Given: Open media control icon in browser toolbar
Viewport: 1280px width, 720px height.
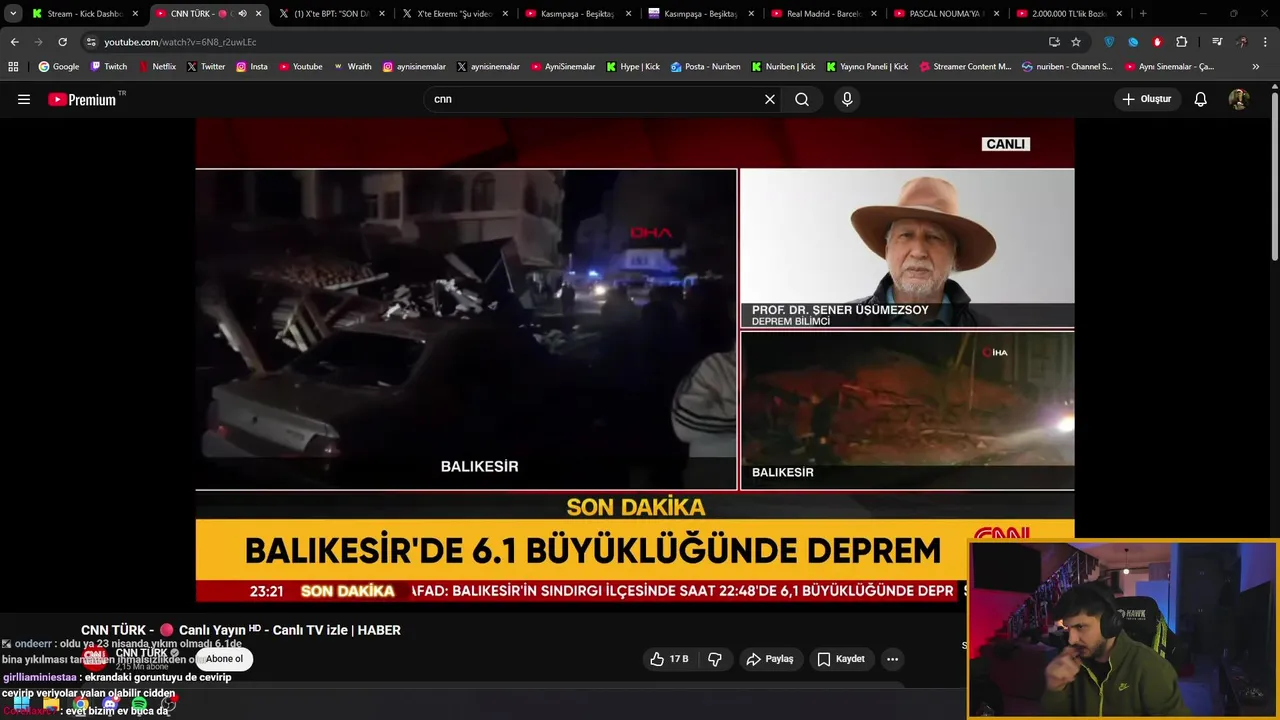Looking at the screenshot, I should [x=1217, y=42].
